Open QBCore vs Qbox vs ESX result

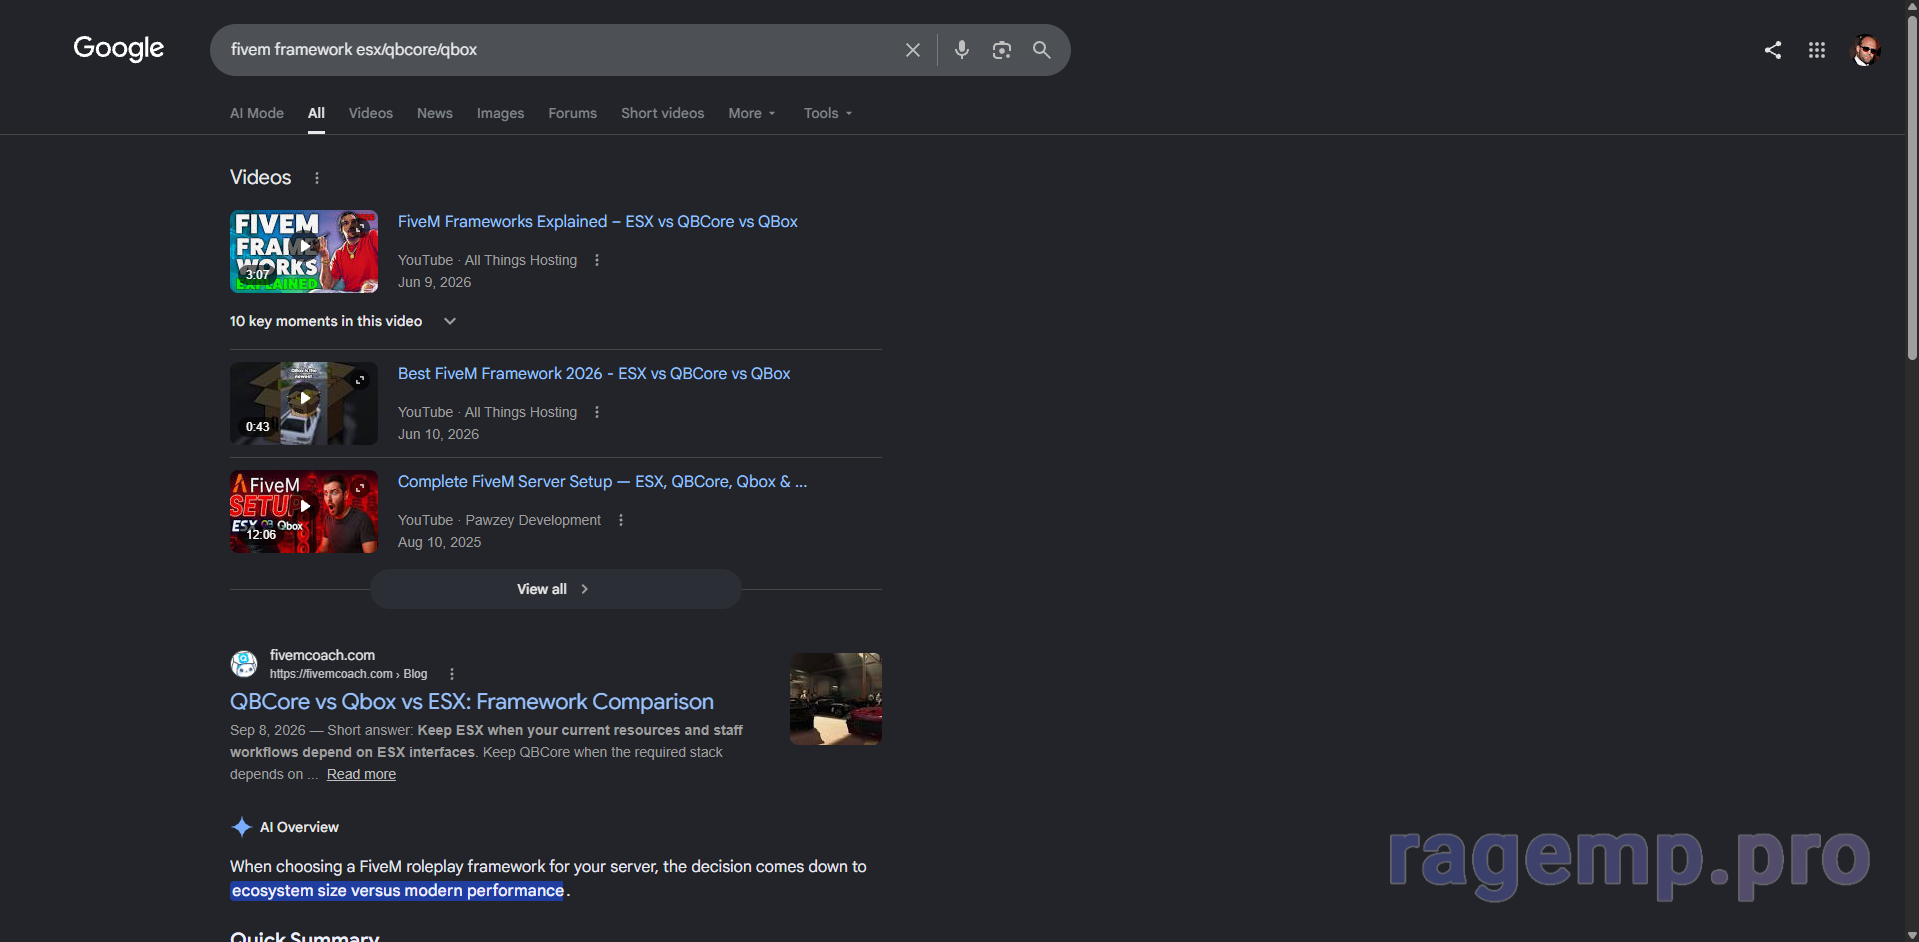(472, 702)
